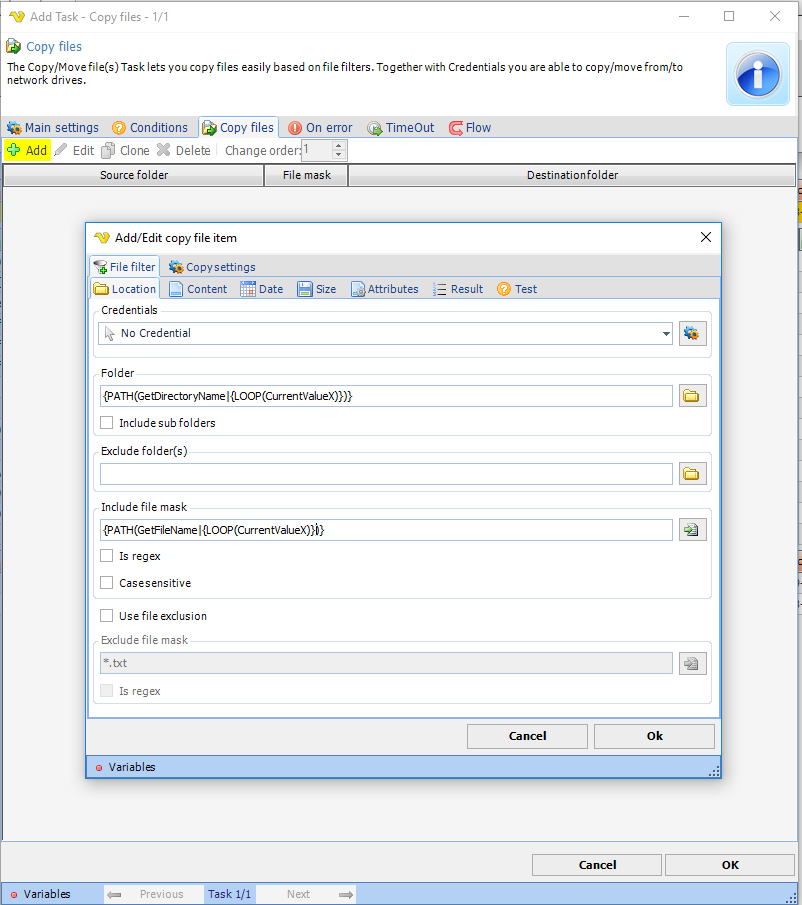Image resolution: width=802 pixels, height=905 pixels.
Task: Enable Include sub folders checkbox
Action: pyautogui.click(x=107, y=423)
